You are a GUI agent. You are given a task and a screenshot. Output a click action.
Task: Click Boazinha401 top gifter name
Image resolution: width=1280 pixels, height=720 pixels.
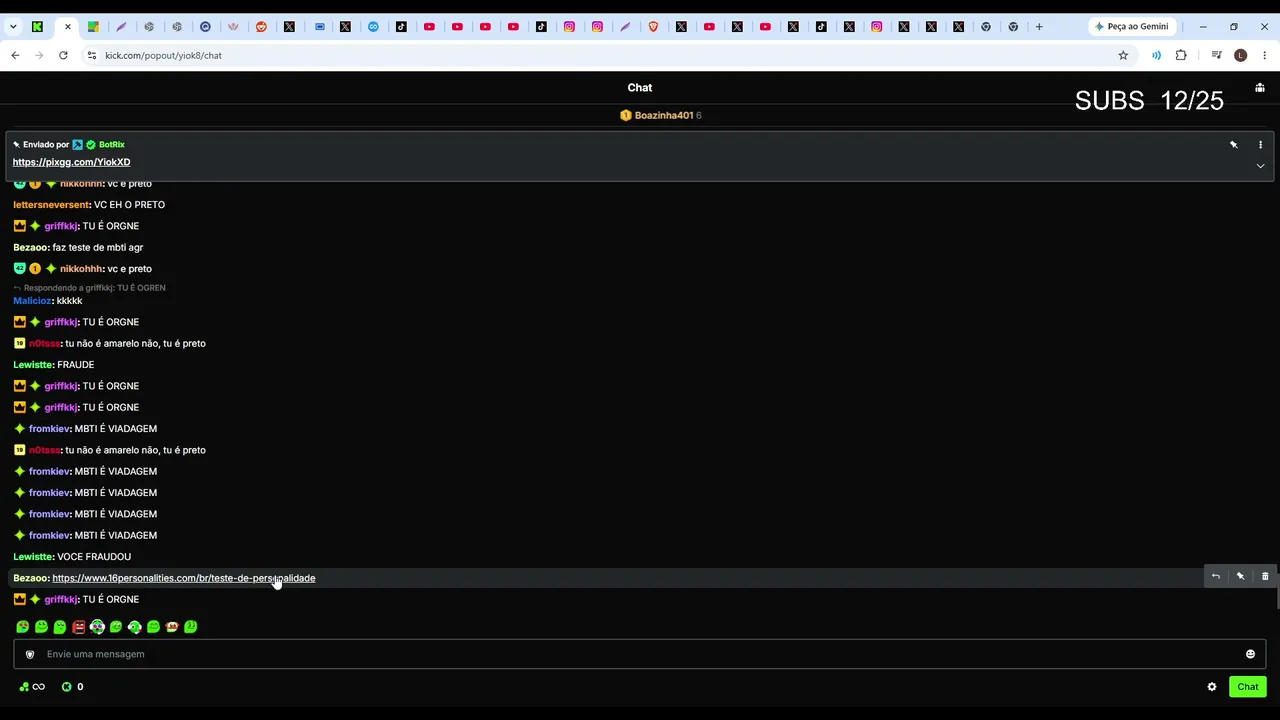tap(664, 115)
